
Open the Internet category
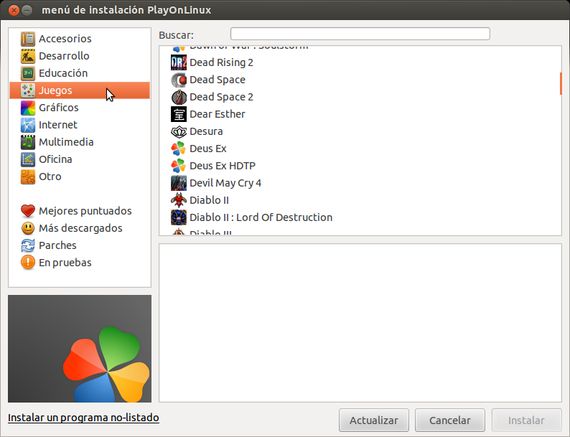pos(80,125)
